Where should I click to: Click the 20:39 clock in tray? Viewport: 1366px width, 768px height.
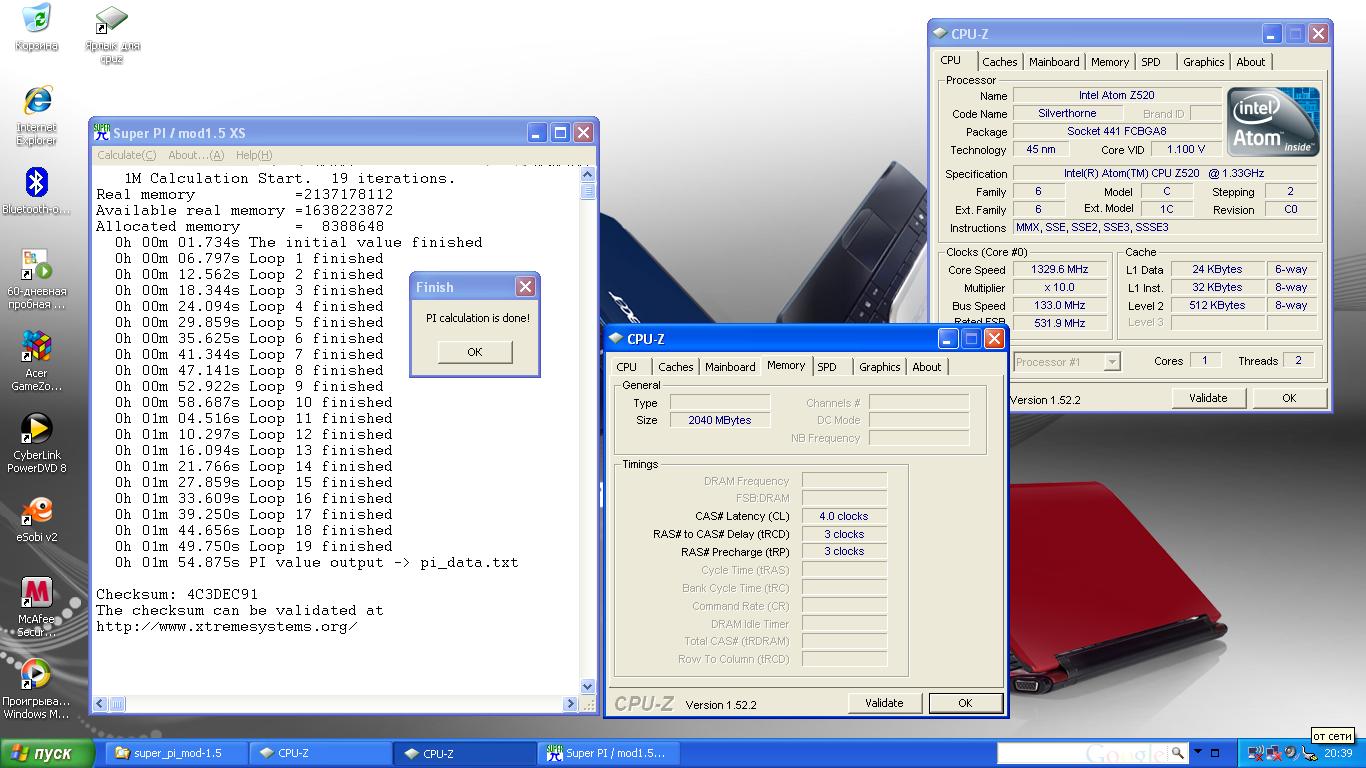(1338, 754)
